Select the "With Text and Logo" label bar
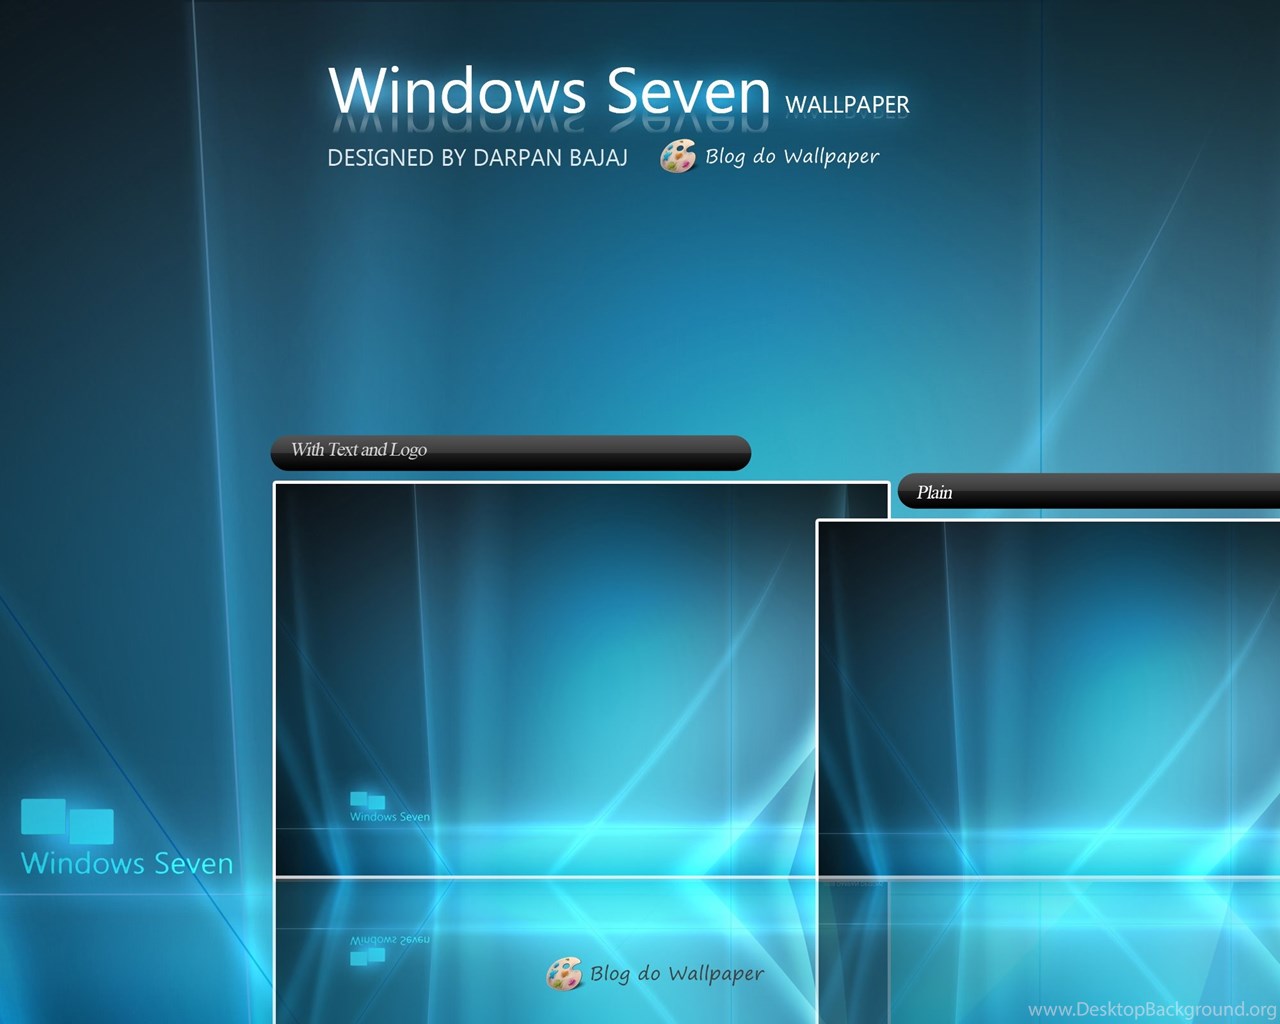This screenshot has height=1024, width=1280. (510, 452)
